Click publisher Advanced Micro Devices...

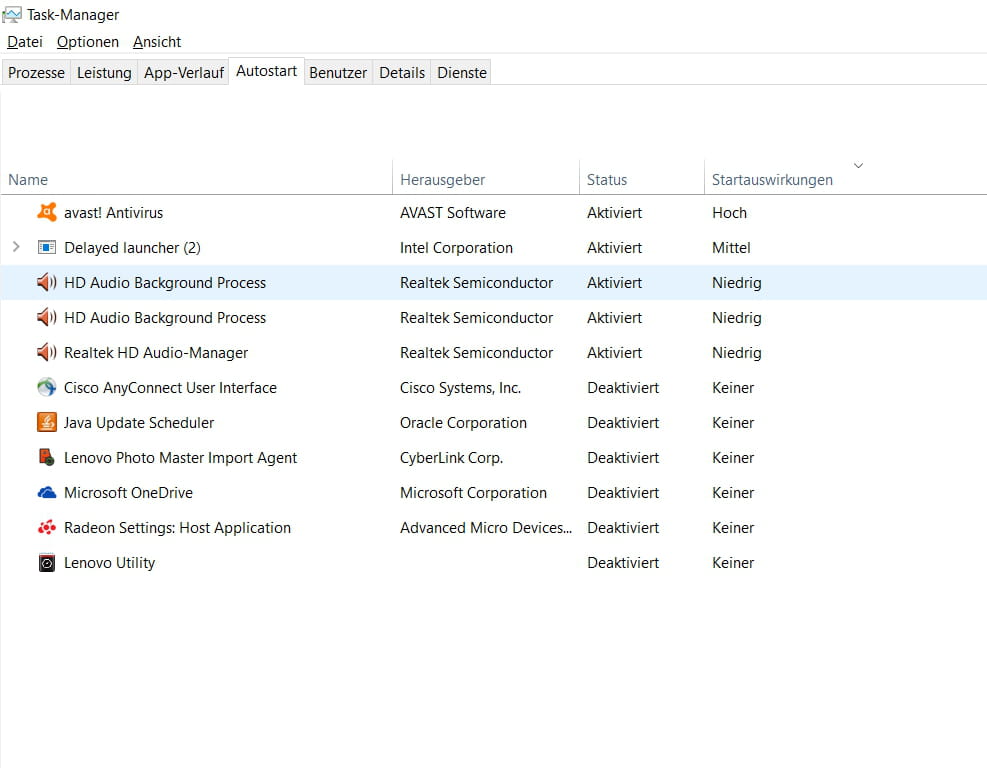486,528
